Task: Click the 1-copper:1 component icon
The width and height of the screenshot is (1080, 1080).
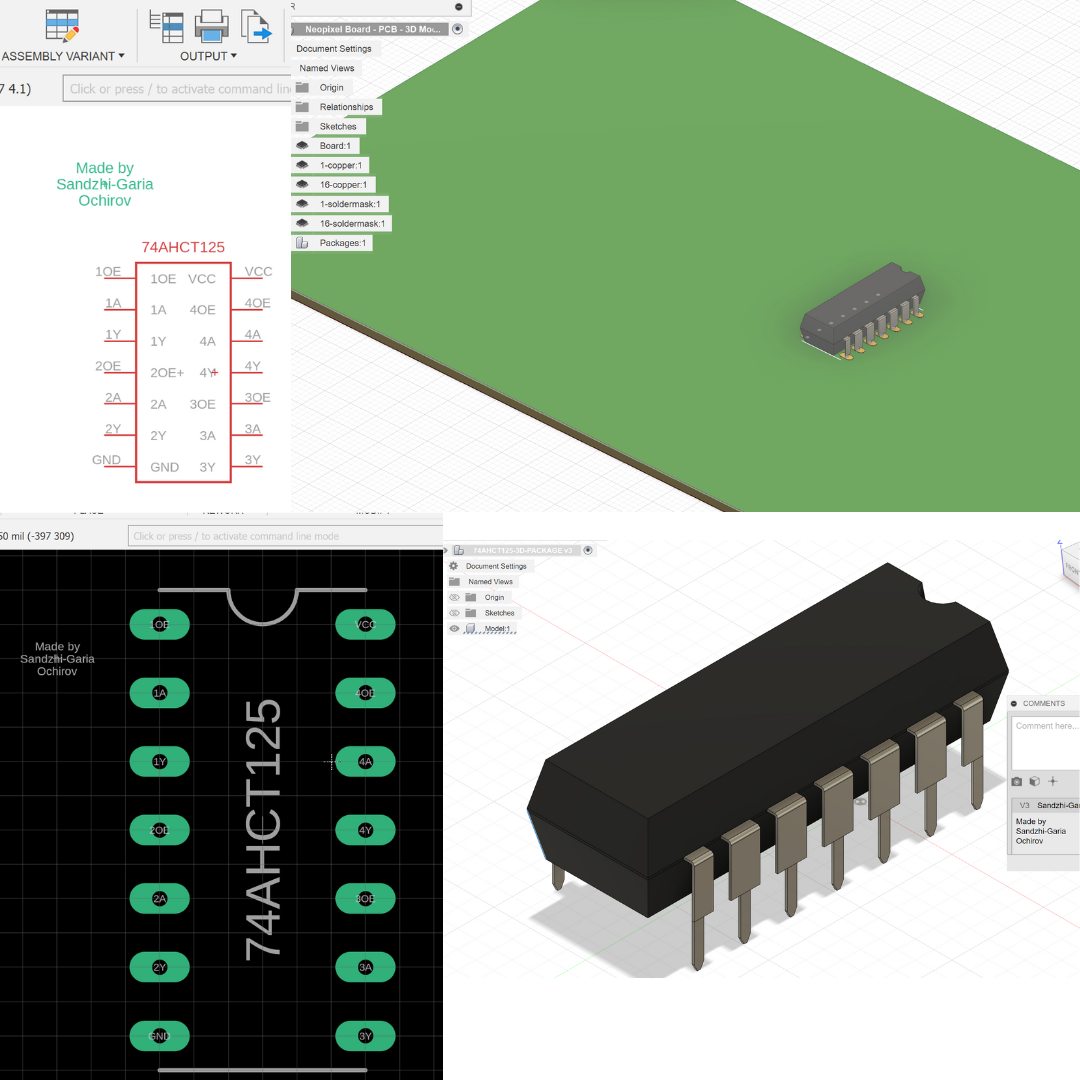Action: [302, 165]
